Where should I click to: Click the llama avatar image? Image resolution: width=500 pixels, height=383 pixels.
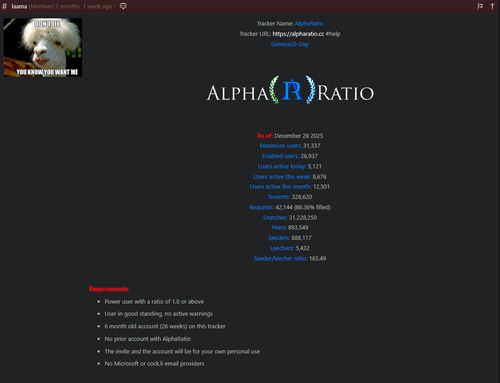point(43,47)
